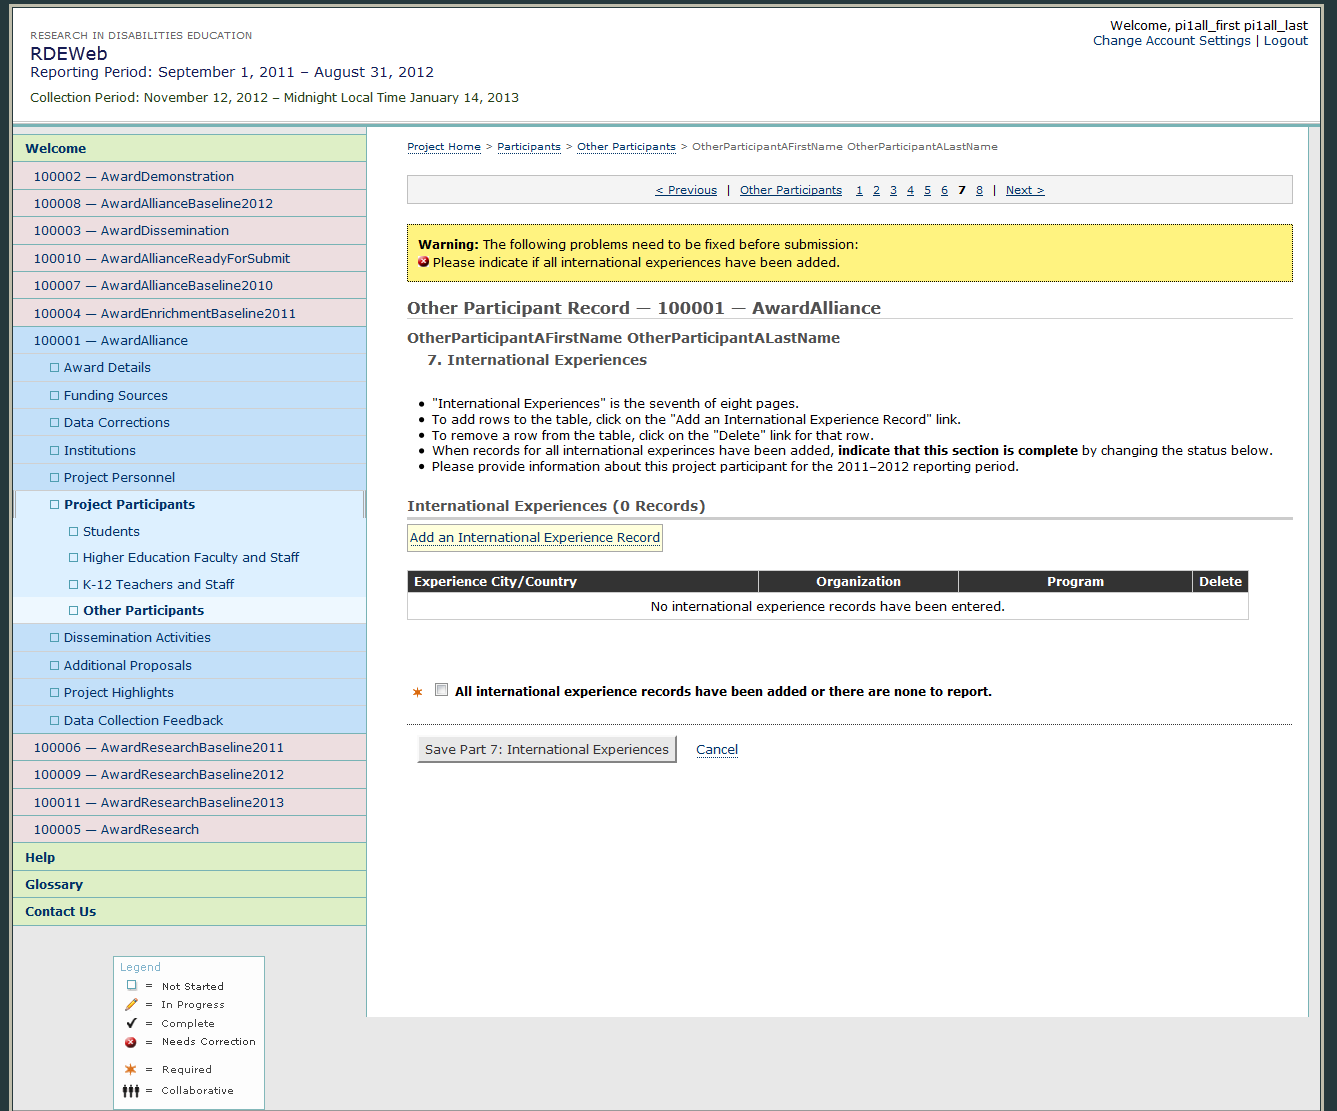Click the status icon beside Data Collection Feedback
The image size is (1337, 1111).
(55, 721)
